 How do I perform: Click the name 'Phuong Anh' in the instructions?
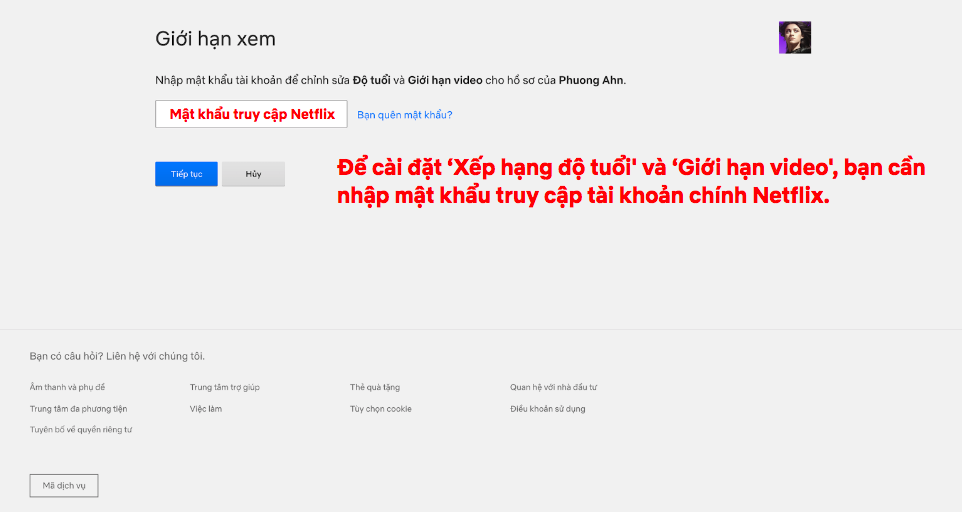click(591, 80)
